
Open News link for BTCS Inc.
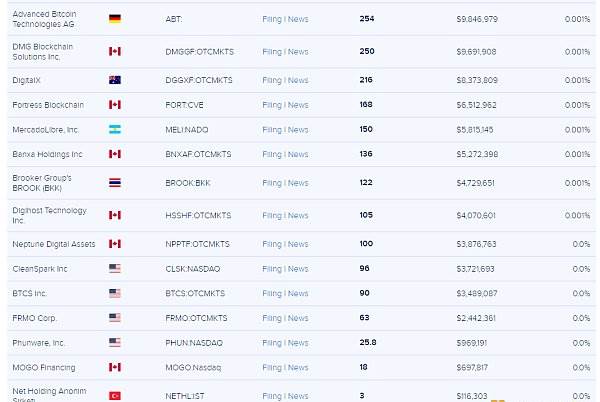(x=298, y=293)
